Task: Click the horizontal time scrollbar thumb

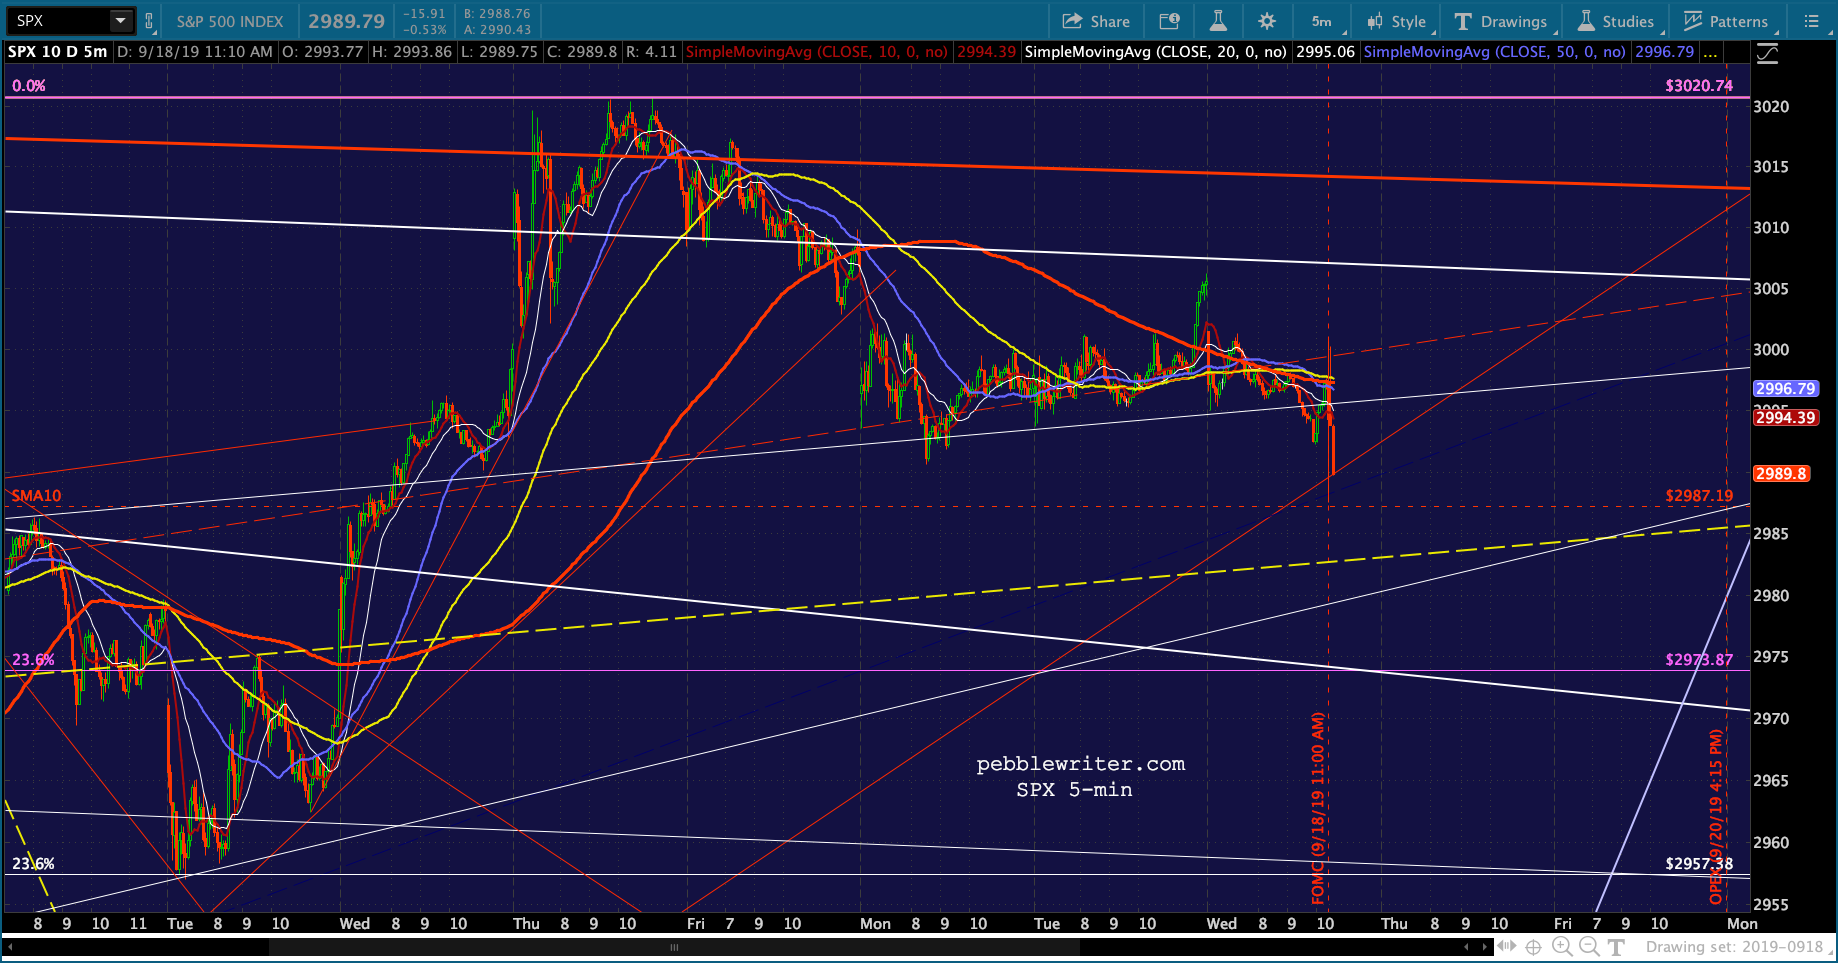Action: tap(674, 947)
